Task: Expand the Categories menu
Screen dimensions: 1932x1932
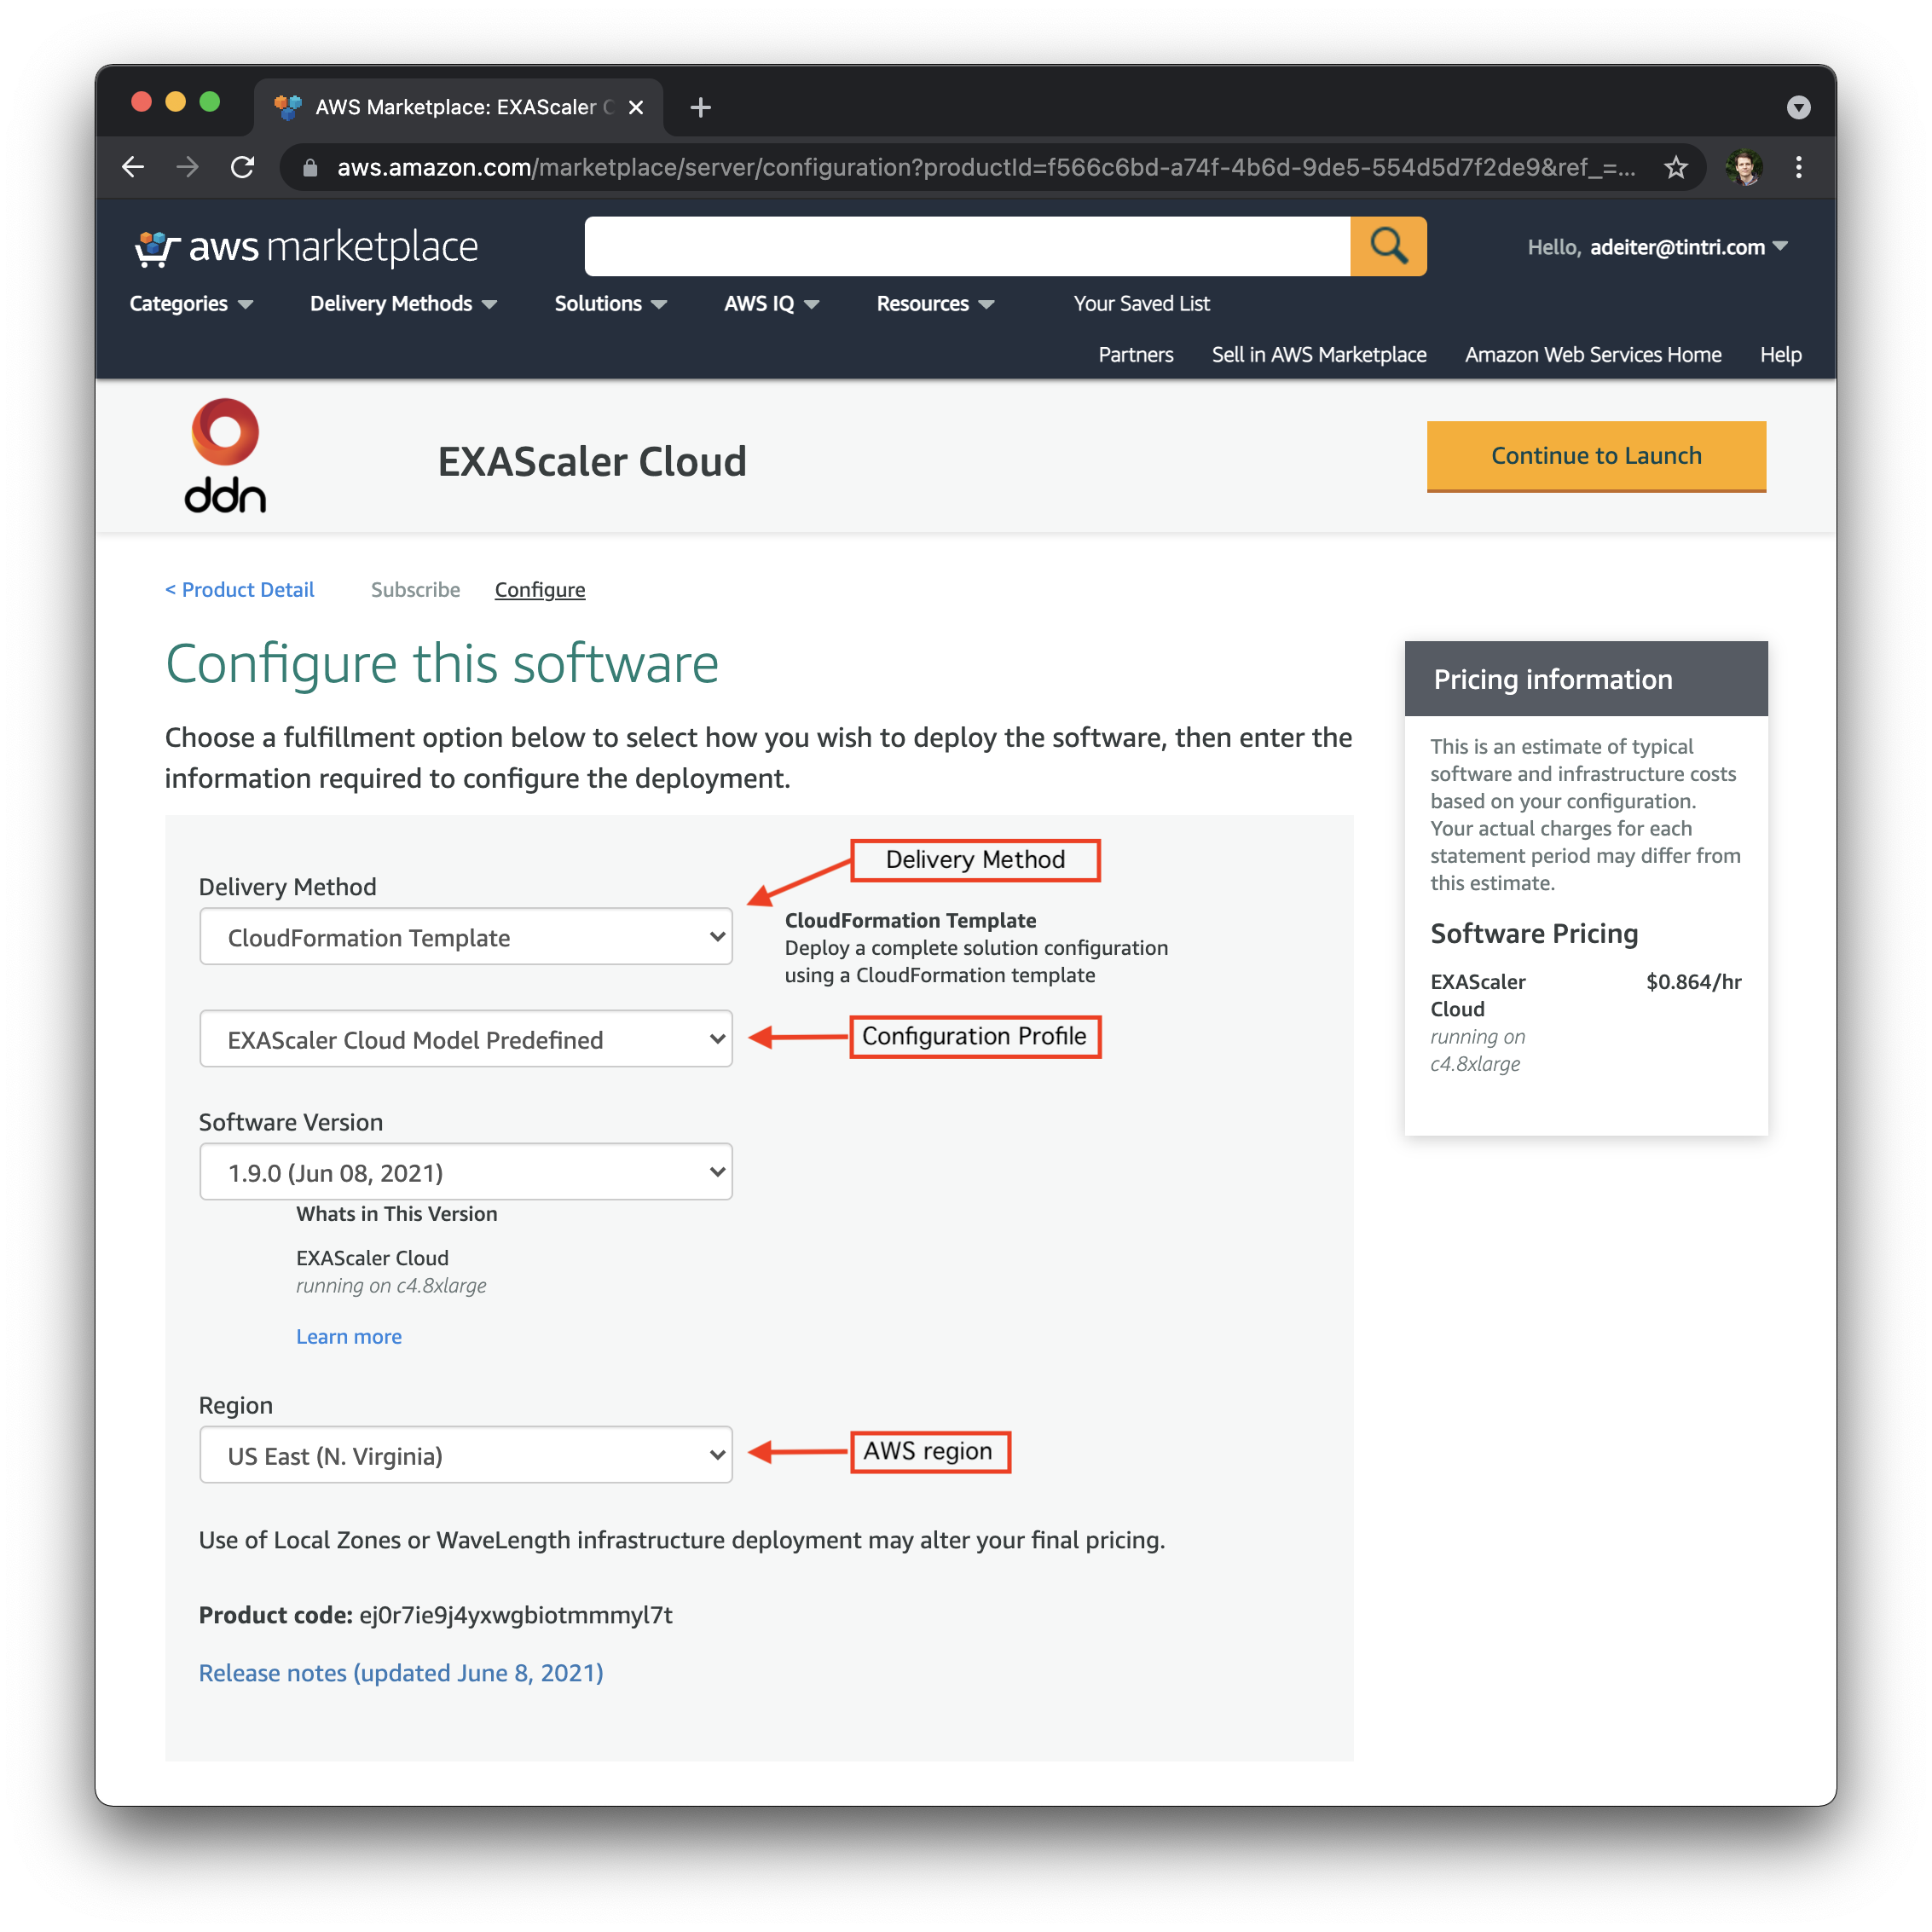Action: coord(190,304)
